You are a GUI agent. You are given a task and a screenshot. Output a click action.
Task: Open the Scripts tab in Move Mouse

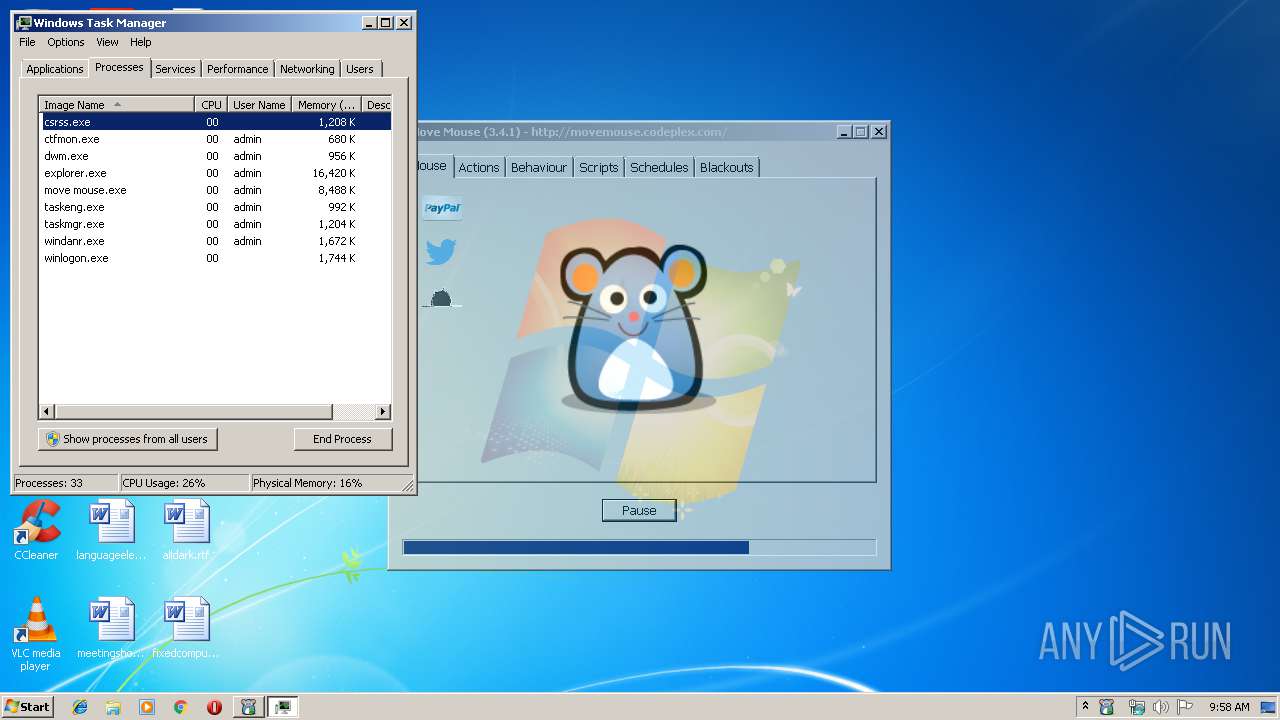tap(599, 167)
